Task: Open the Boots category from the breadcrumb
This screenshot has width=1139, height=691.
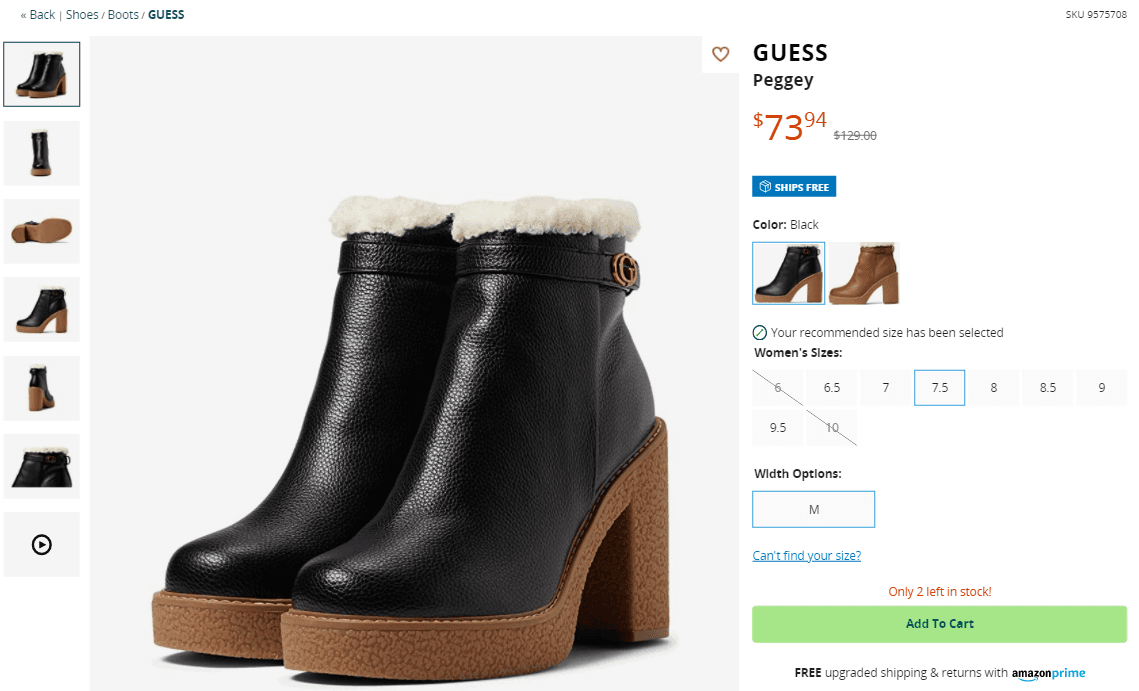Action: tap(123, 14)
